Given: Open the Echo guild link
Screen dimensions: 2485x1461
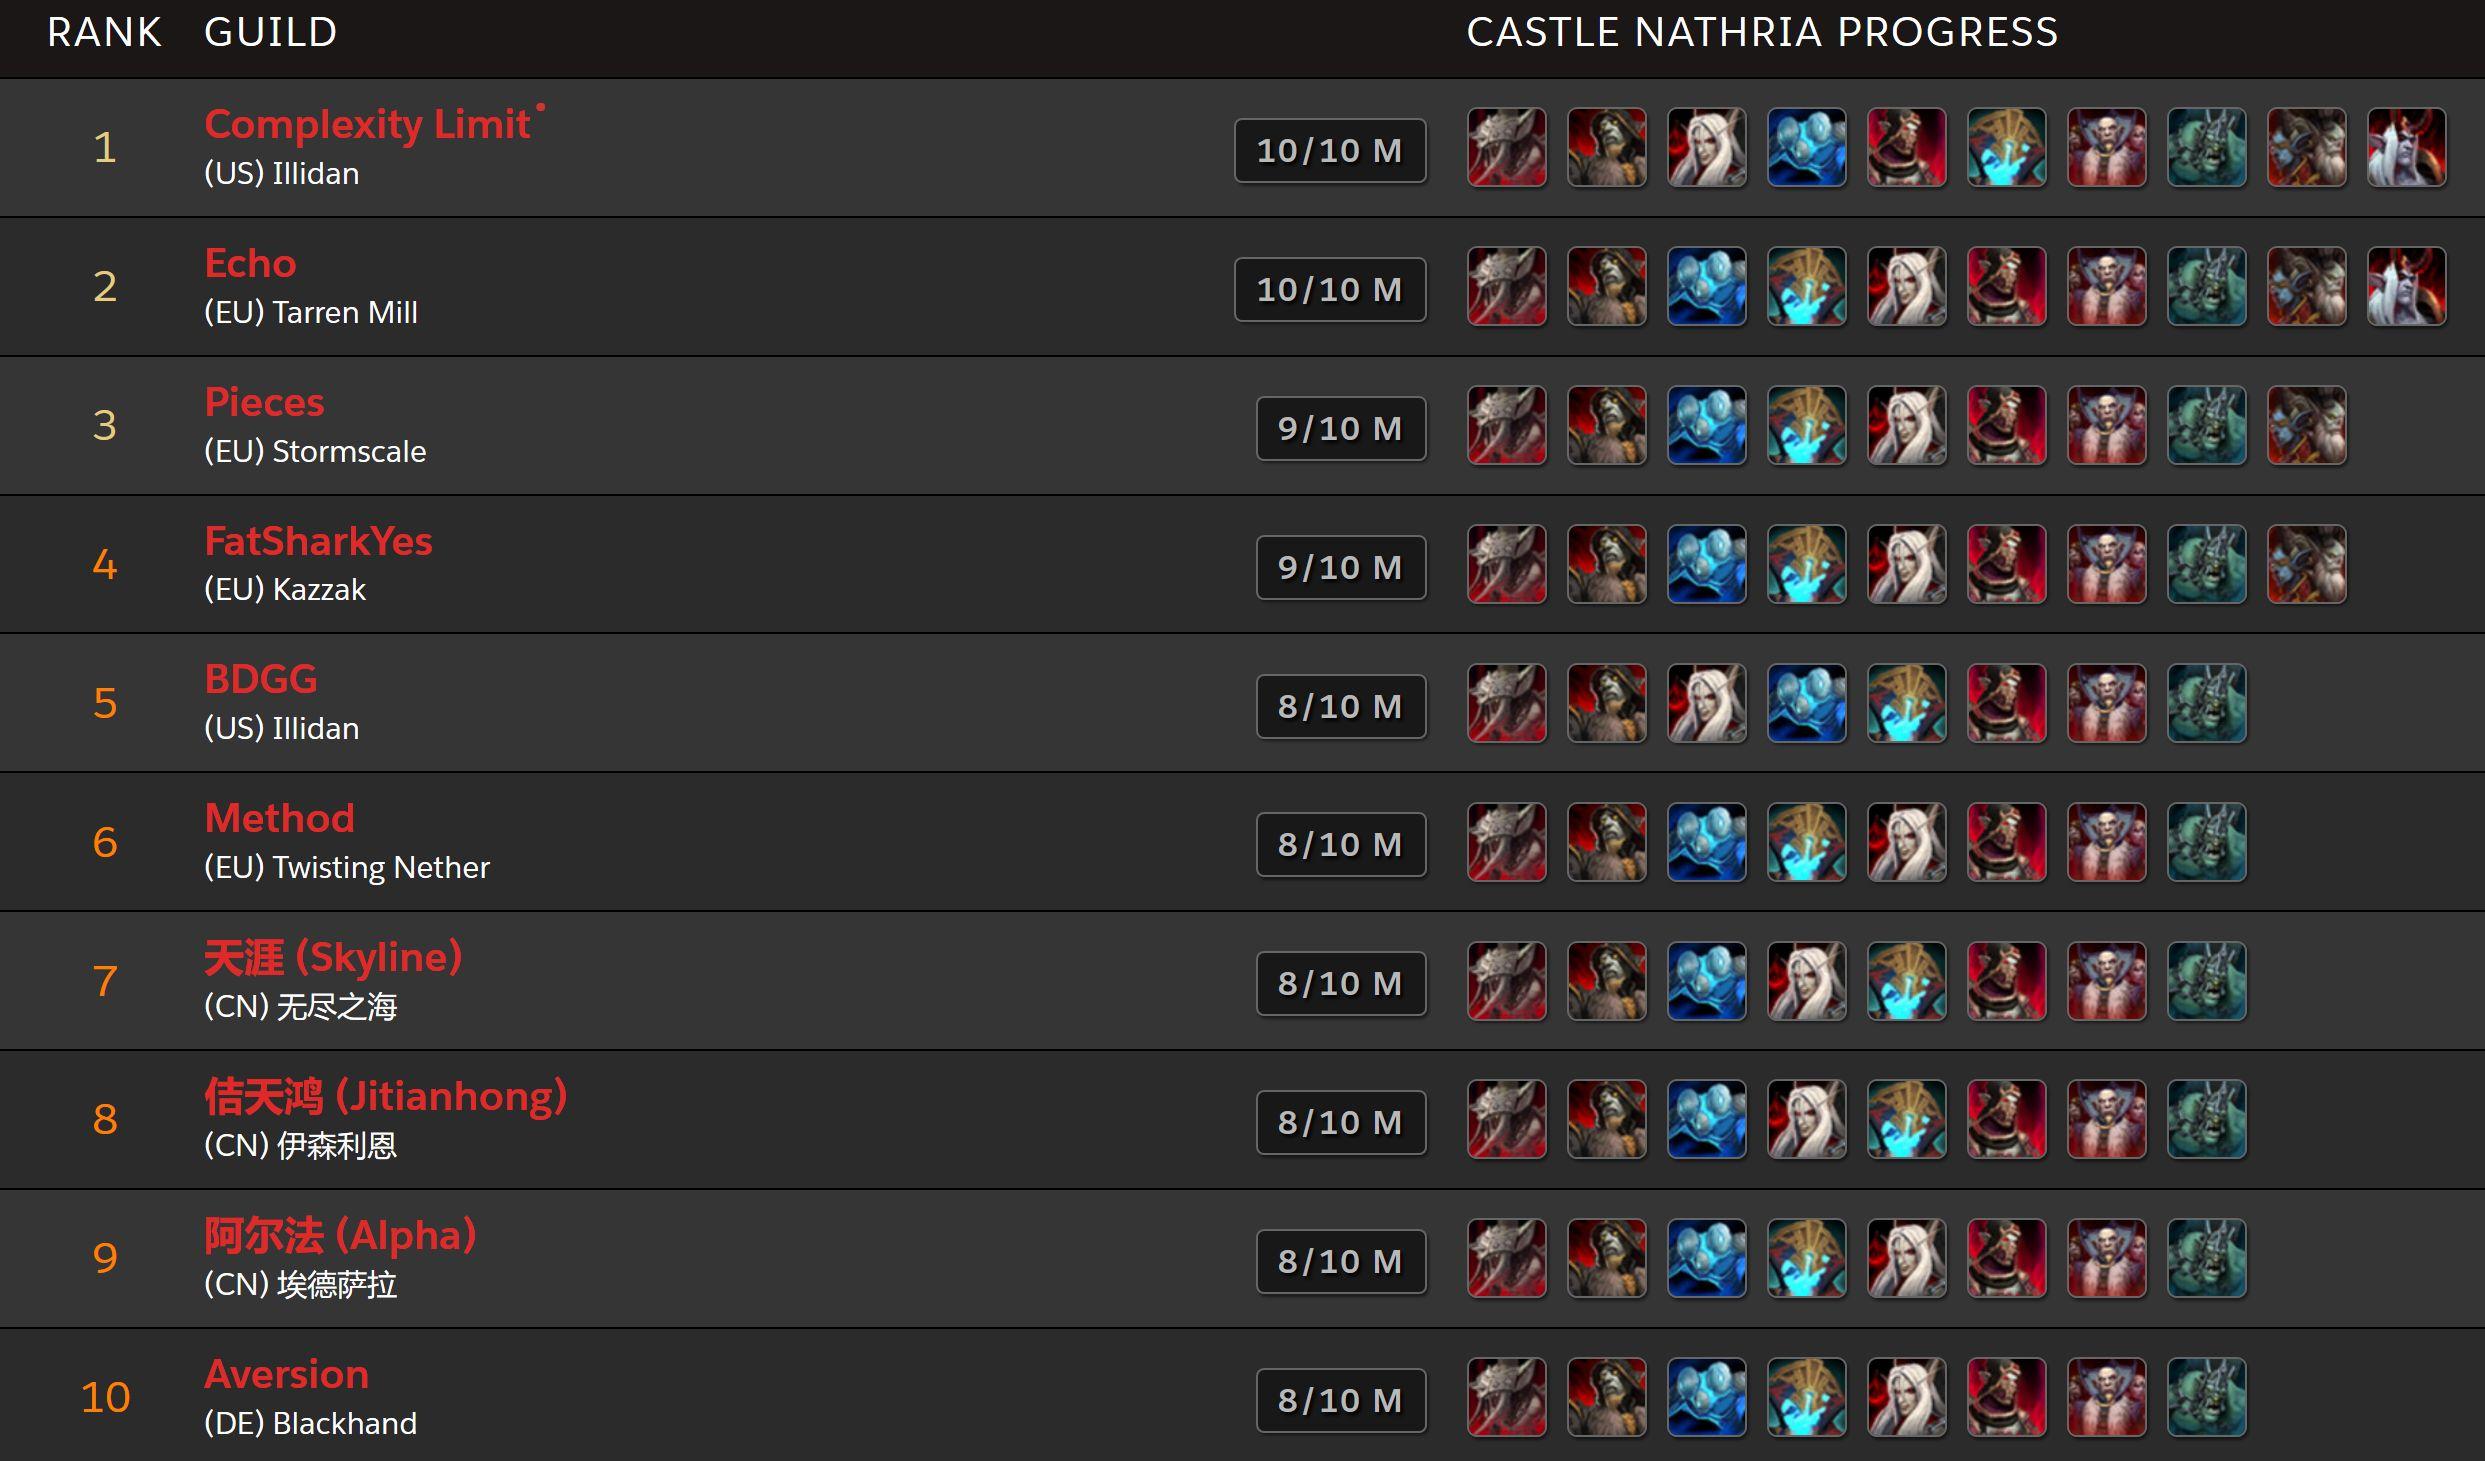Looking at the screenshot, I should 250,263.
